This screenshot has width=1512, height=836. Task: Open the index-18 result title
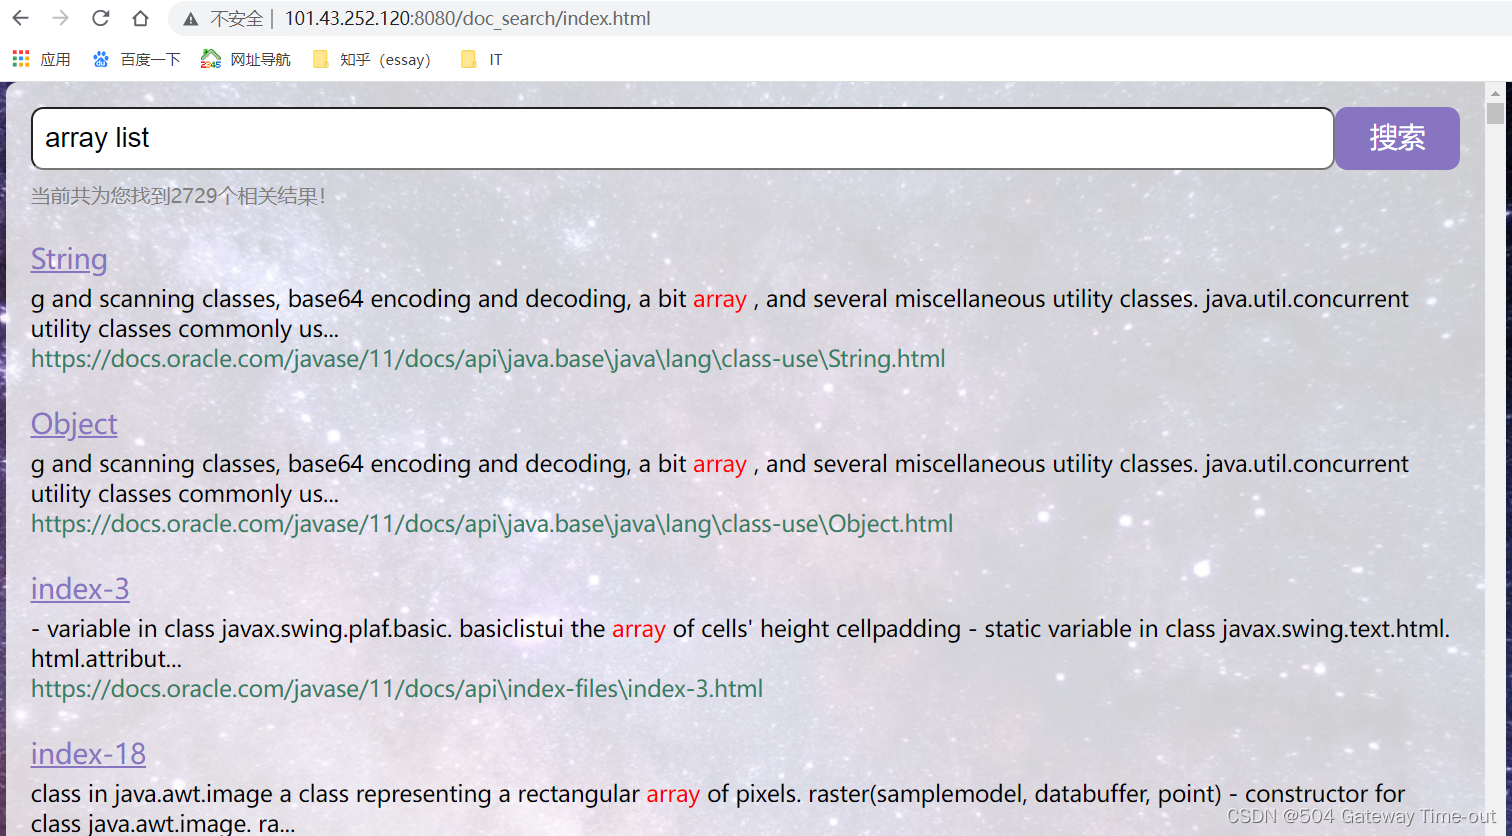click(x=88, y=754)
